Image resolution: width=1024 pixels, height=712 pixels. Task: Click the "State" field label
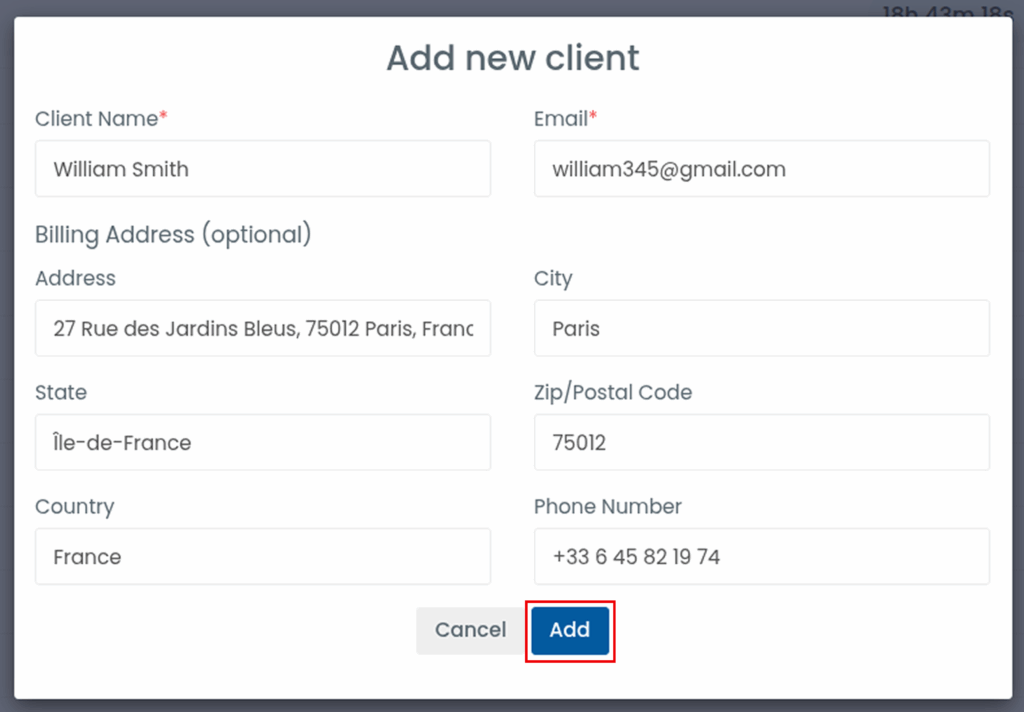(x=61, y=393)
